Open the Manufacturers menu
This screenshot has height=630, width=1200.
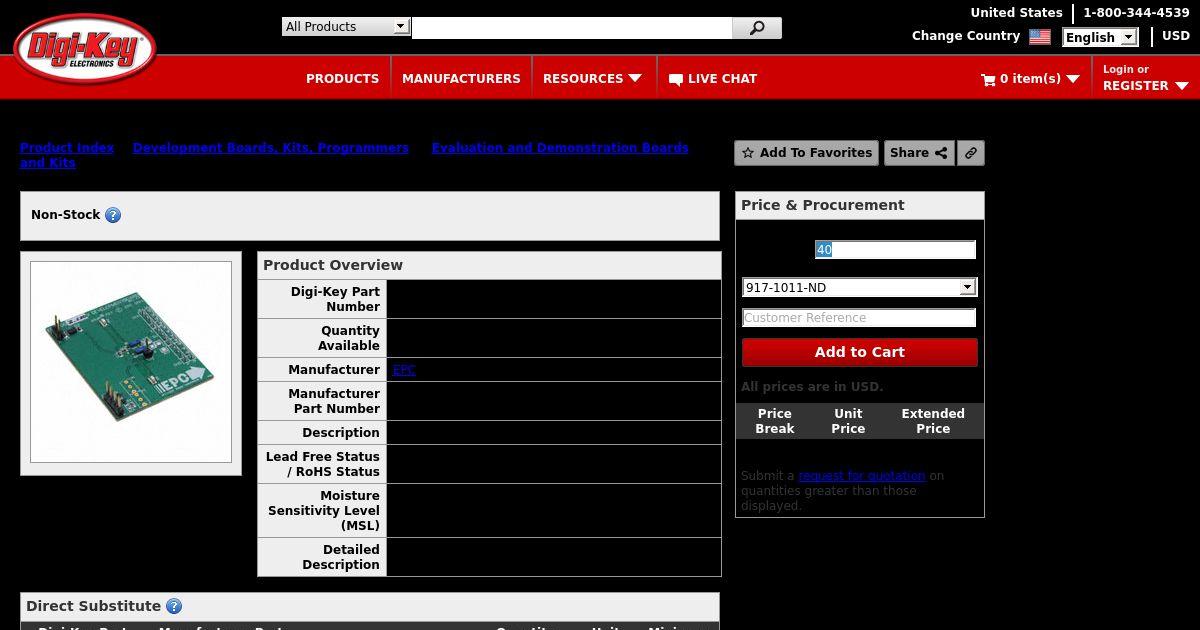tap(461, 78)
